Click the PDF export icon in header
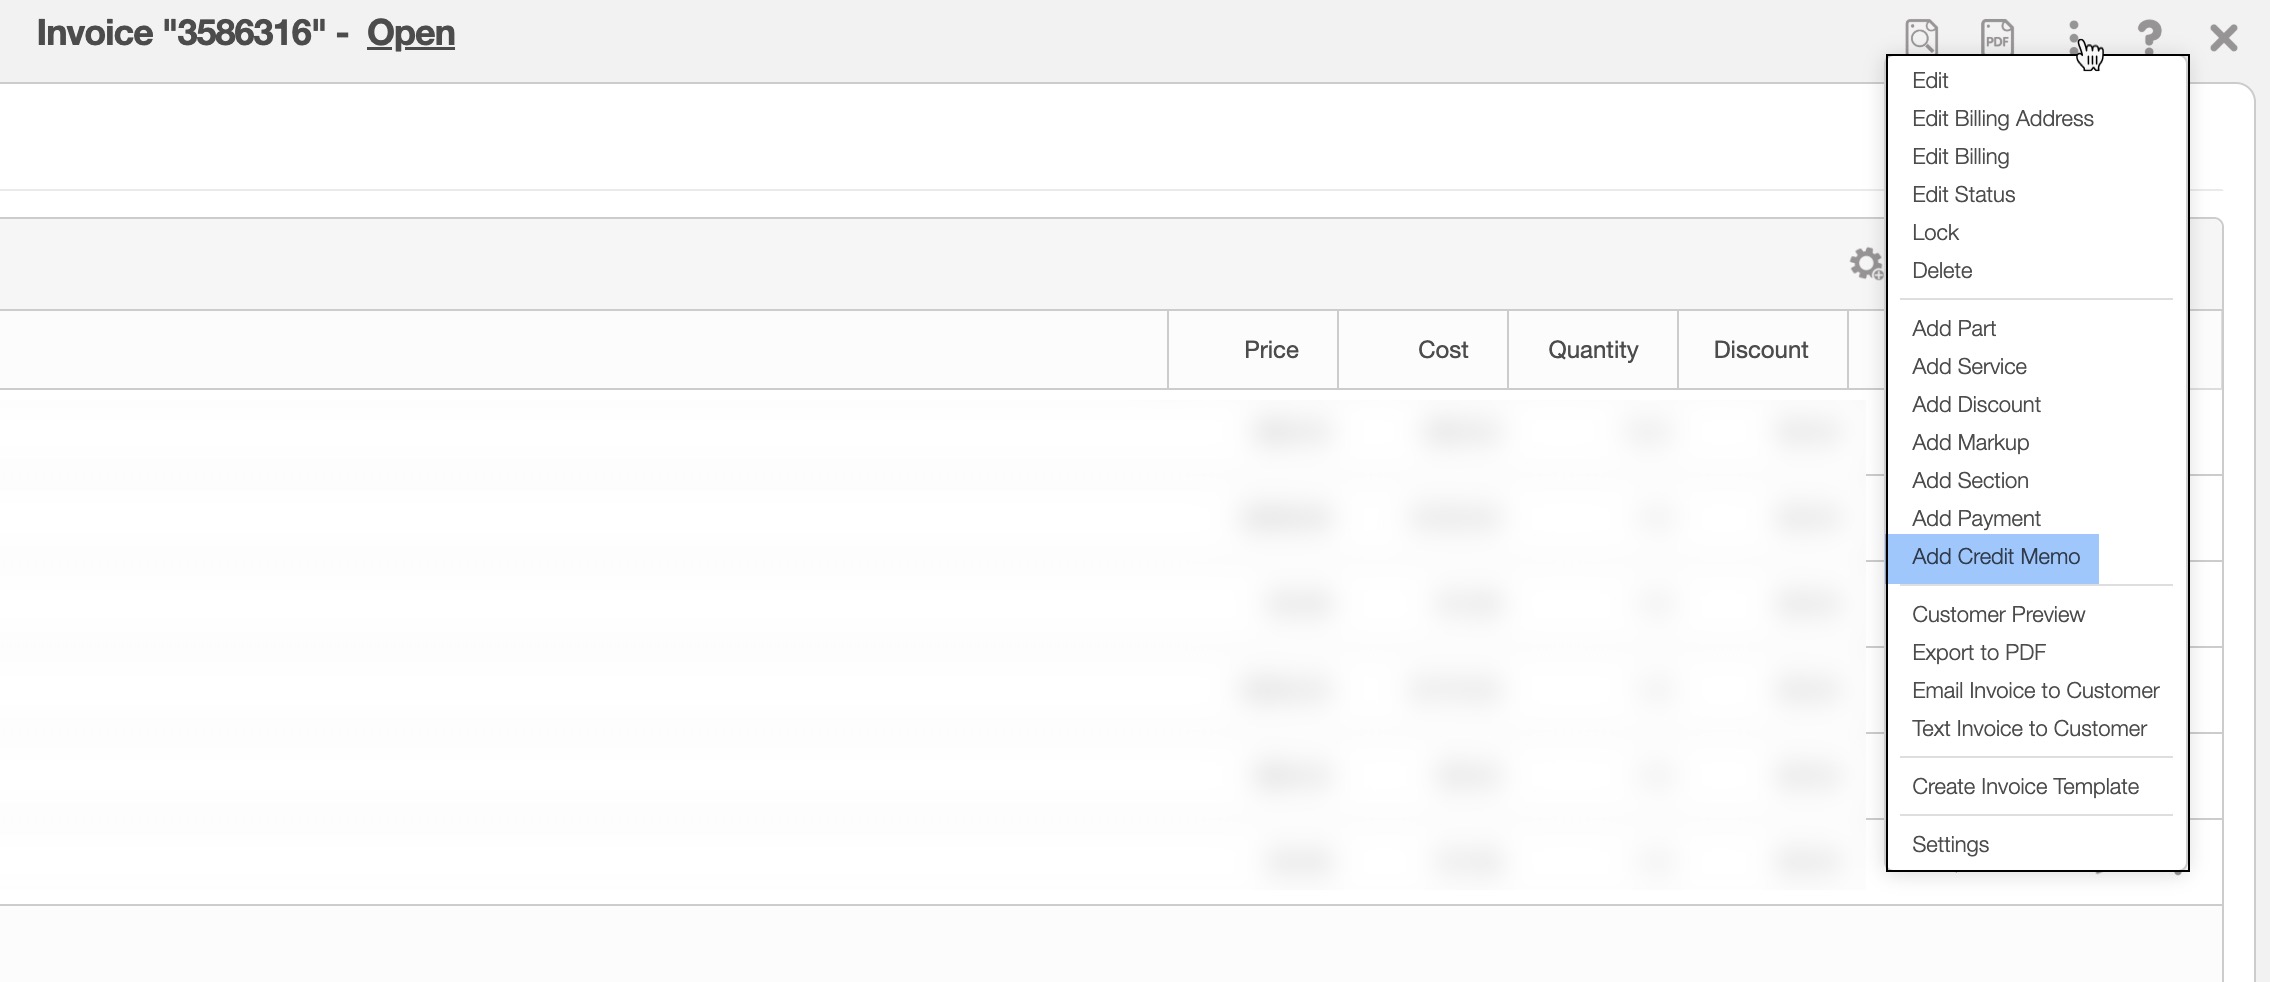Viewport: 2270px width, 982px height. [x=1997, y=37]
